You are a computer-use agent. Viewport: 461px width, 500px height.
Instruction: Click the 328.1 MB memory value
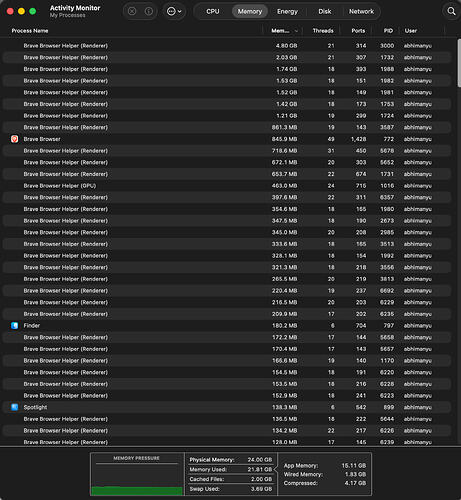click(284, 256)
